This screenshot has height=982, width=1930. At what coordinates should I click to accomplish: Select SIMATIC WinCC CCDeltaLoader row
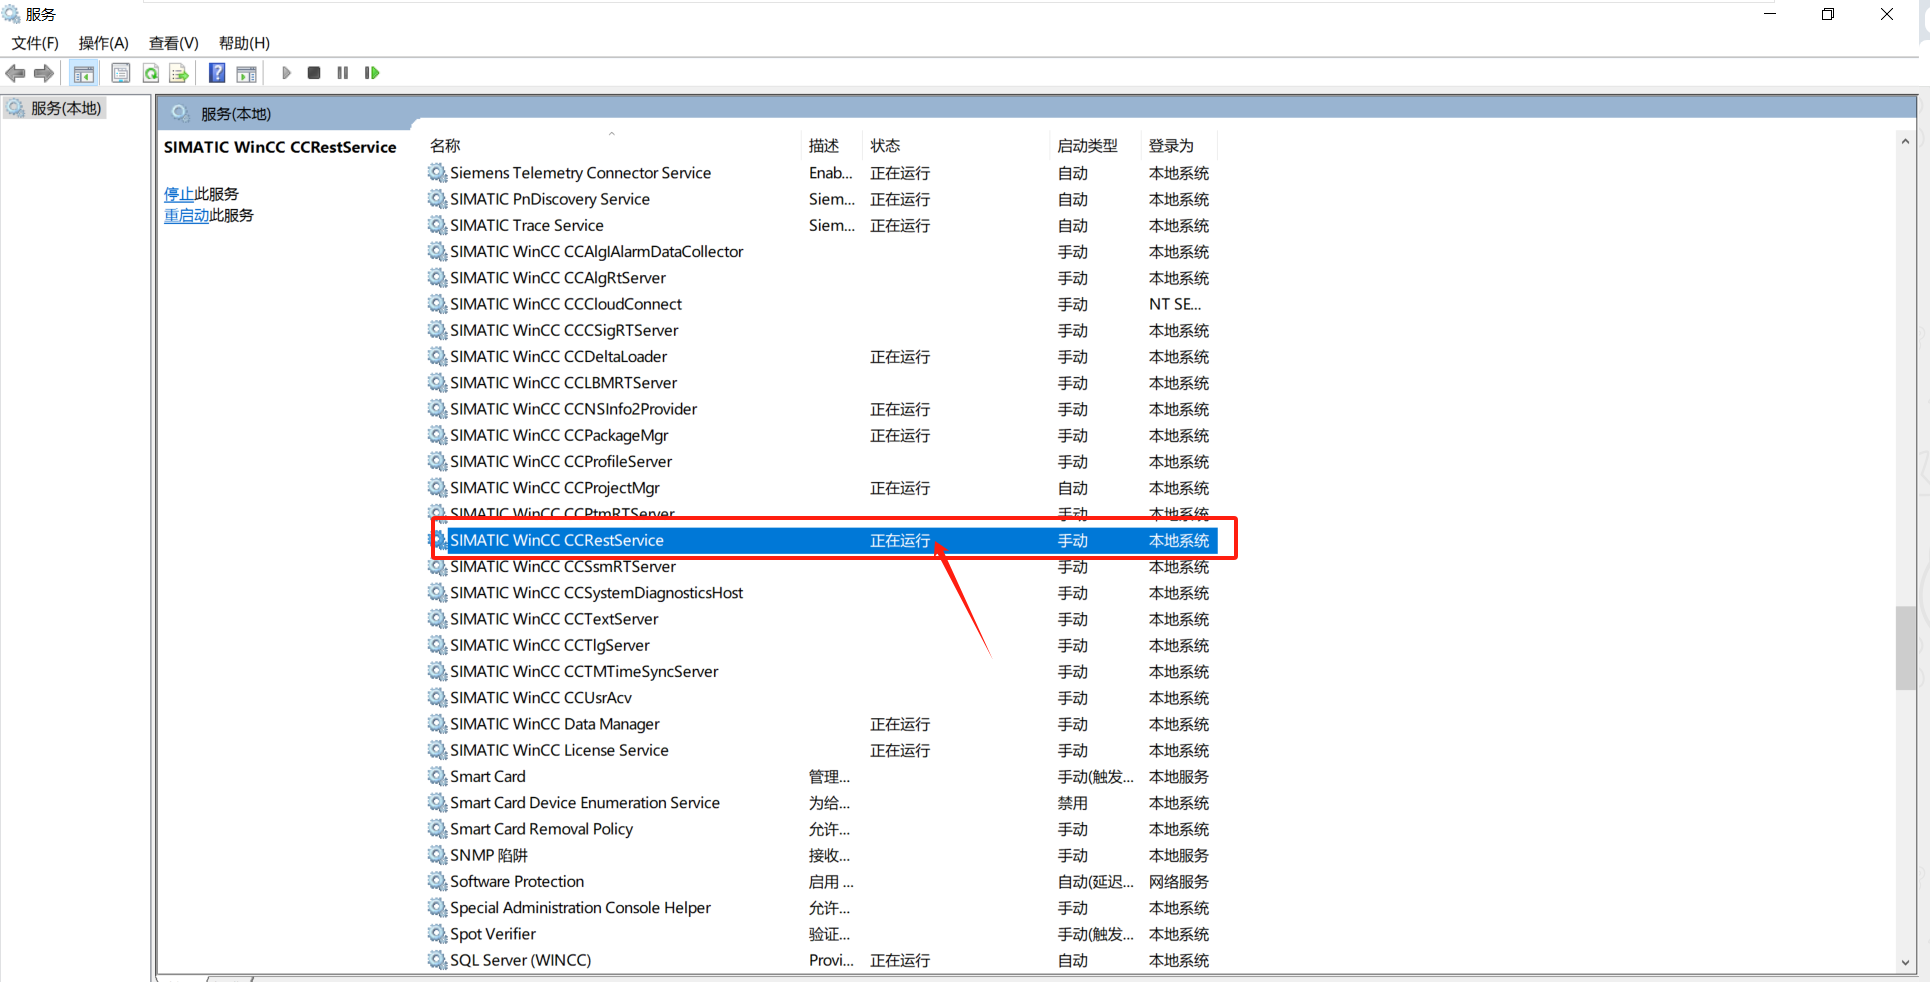coord(821,357)
